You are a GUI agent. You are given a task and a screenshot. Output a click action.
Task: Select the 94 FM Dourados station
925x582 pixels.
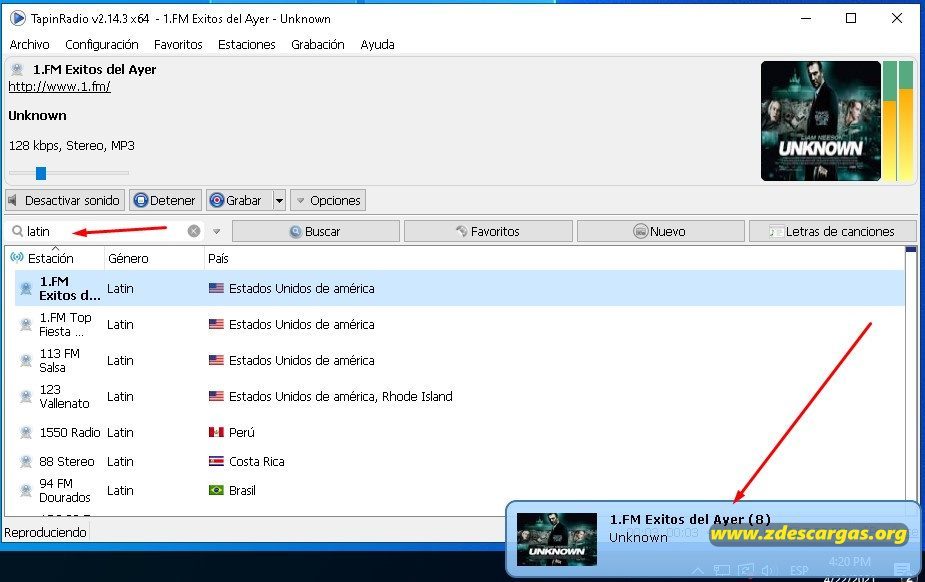460,490
